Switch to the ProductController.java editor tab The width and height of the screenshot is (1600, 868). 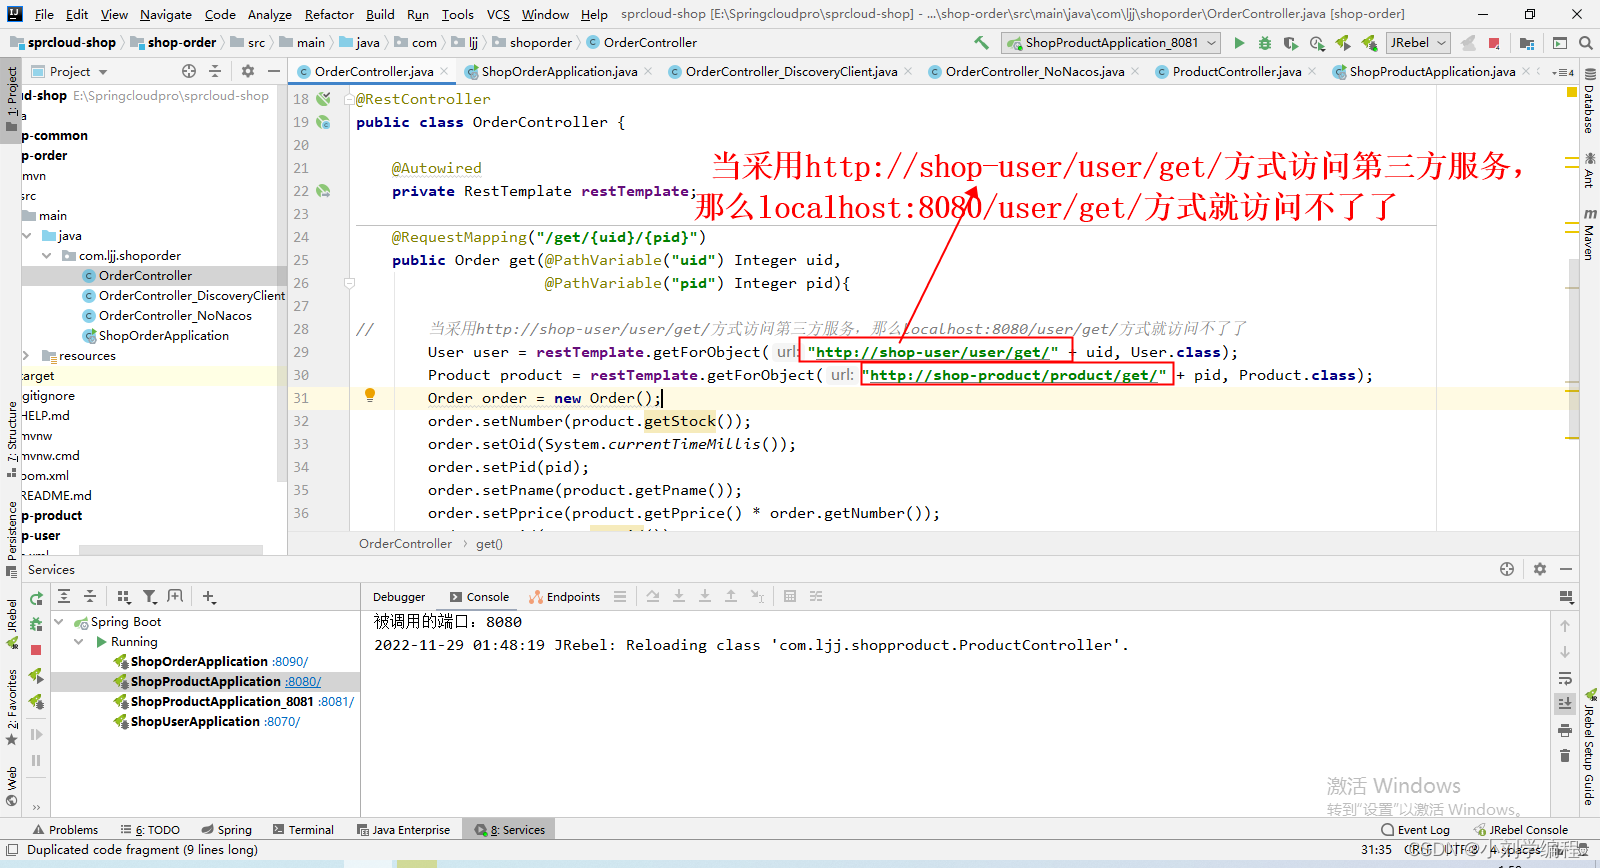(x=1236, y=71)
